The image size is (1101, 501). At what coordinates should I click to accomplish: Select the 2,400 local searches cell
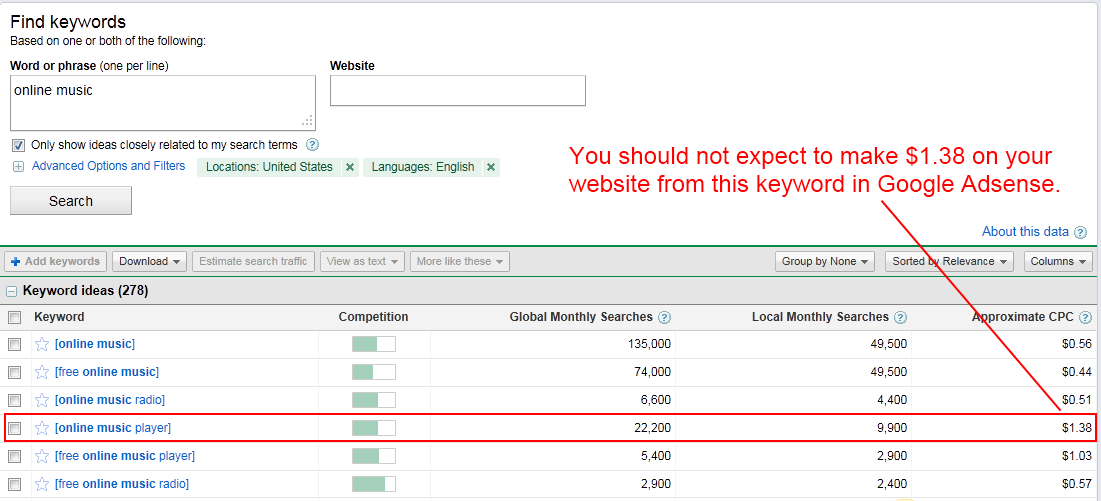click(x=891, y=484)
